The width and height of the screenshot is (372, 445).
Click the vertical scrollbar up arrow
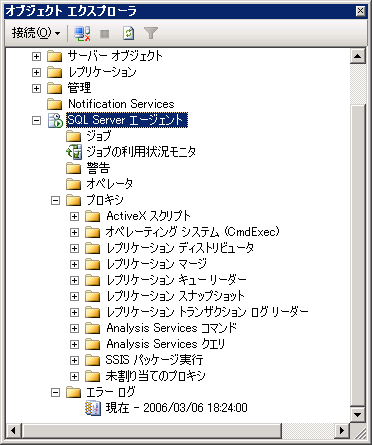pyautogui.click(x=358, y=56)
